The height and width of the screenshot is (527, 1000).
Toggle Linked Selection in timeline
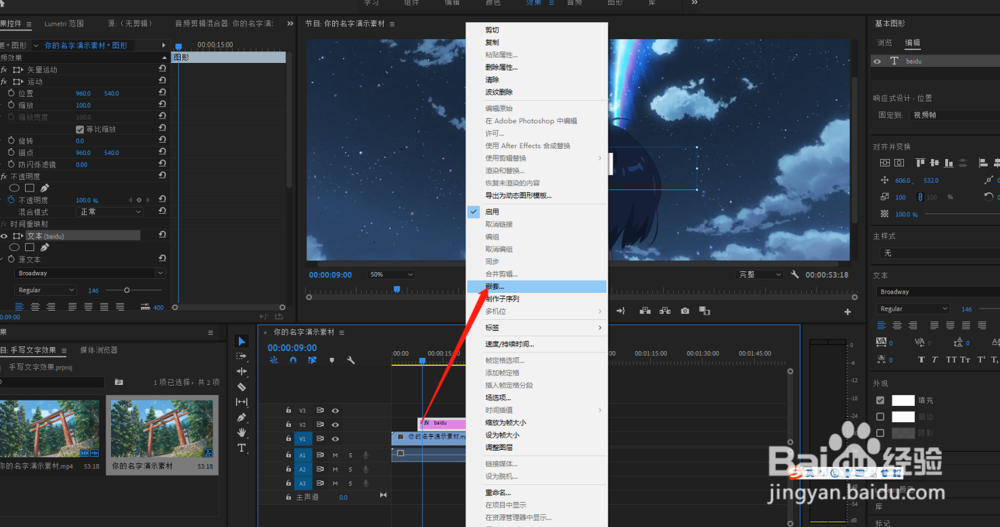pos(312,360)
